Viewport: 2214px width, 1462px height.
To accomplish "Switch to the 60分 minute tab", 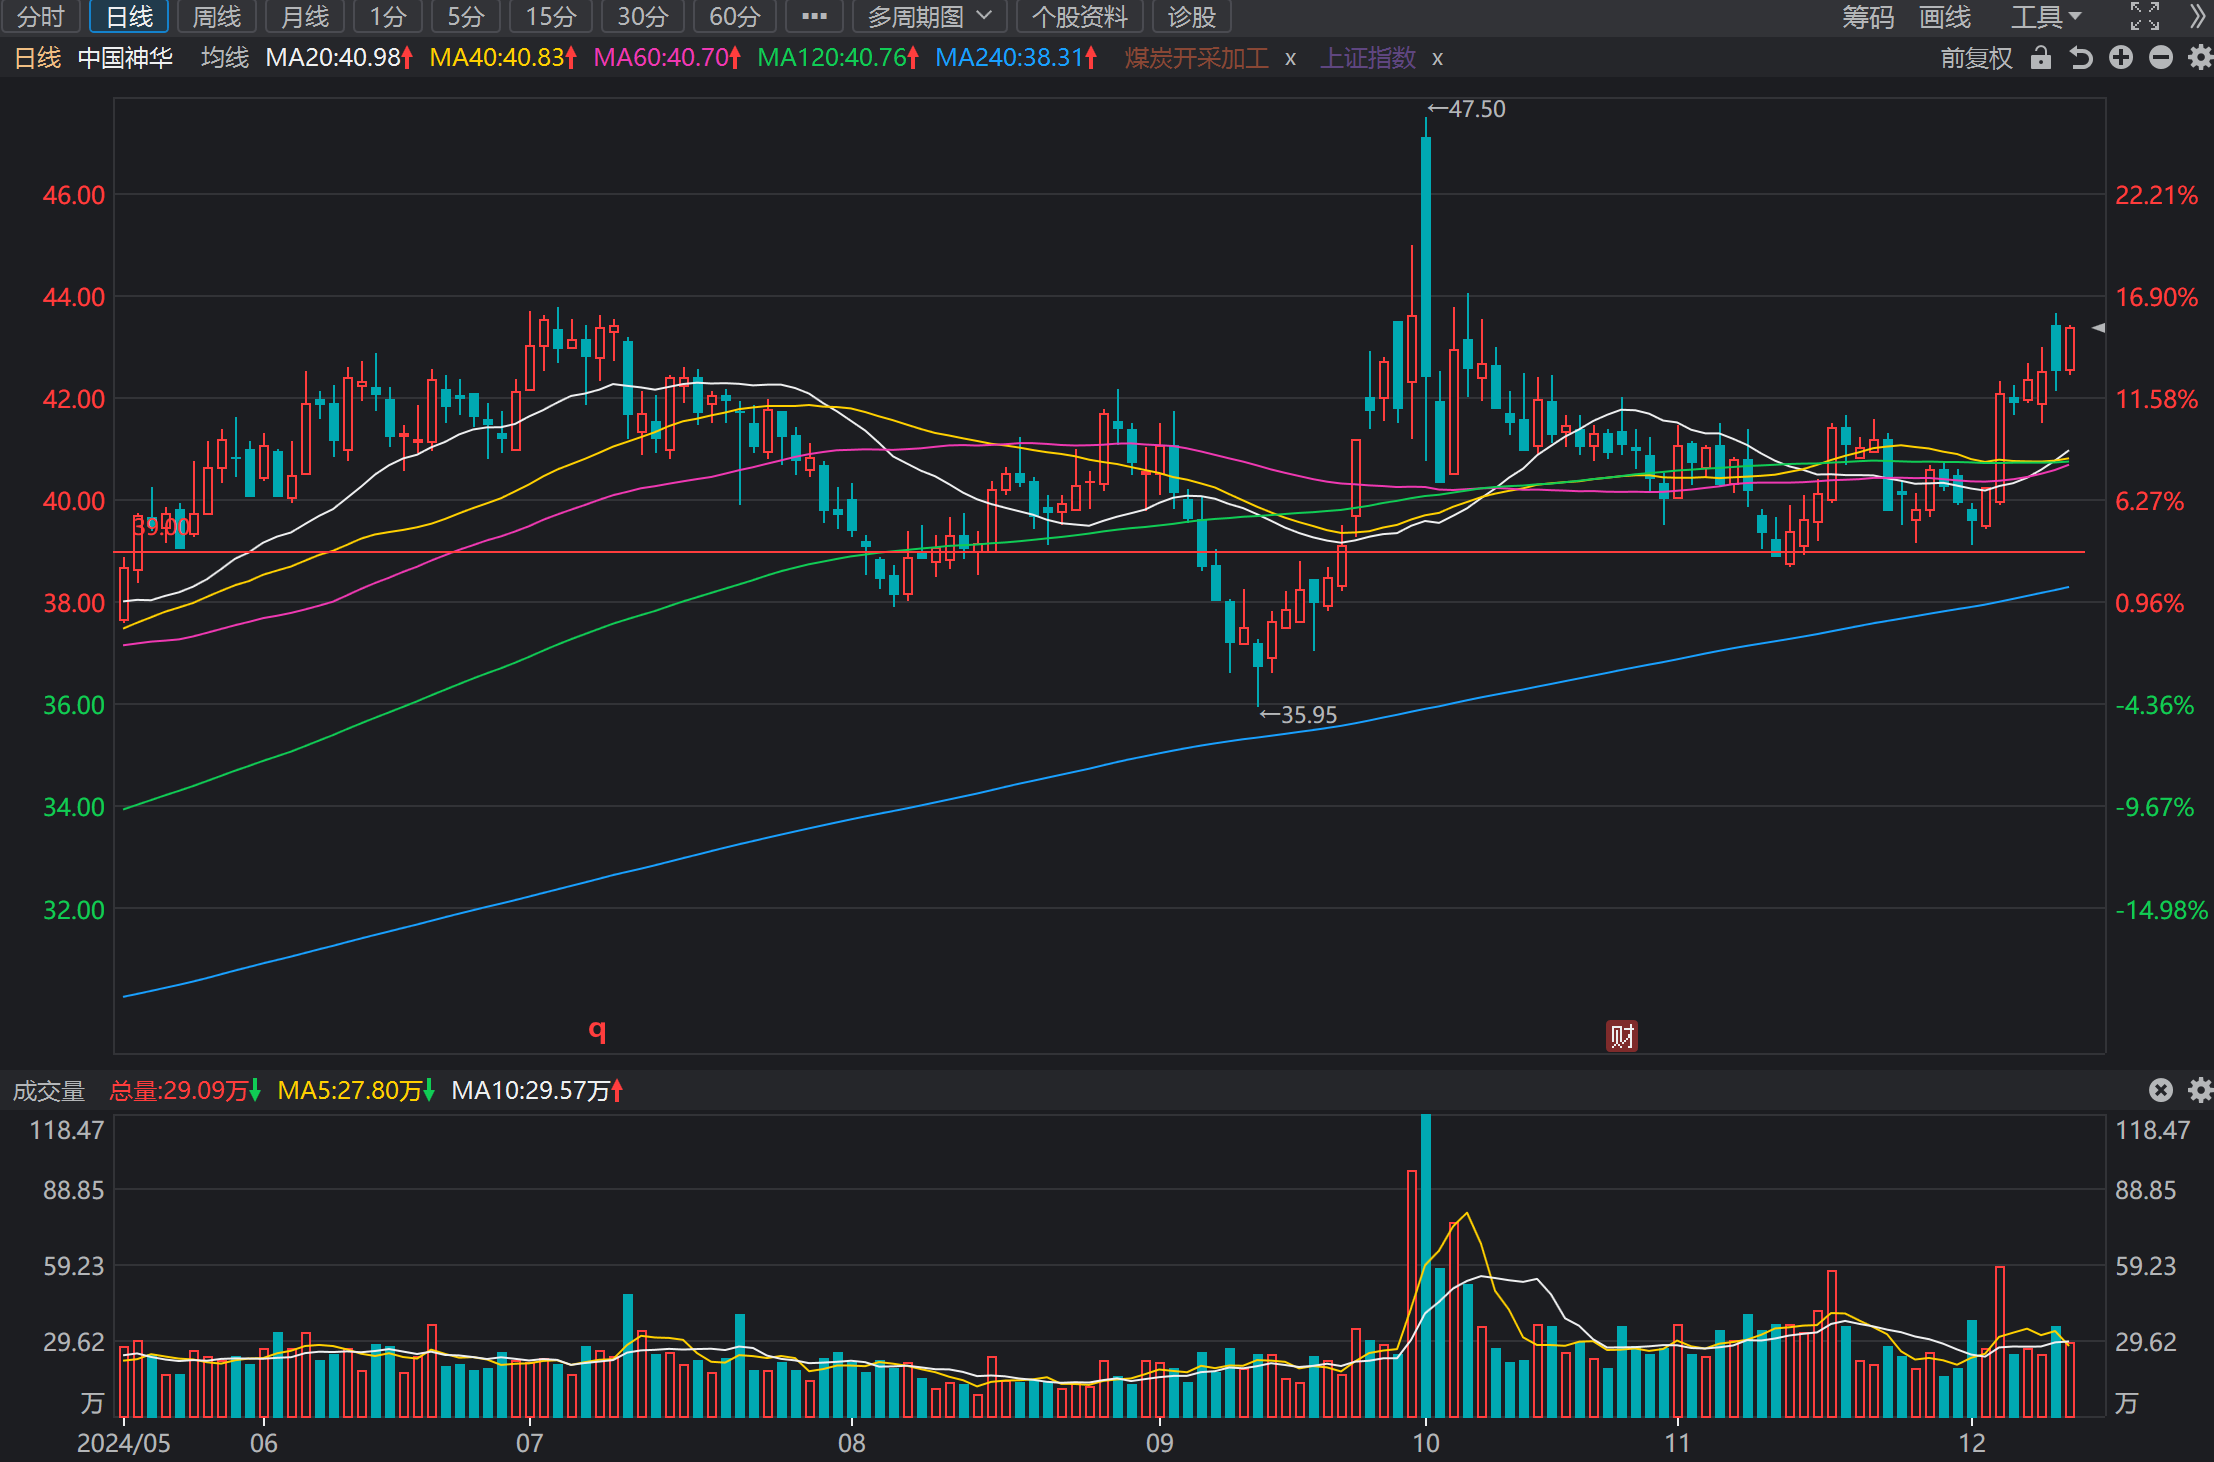I will click(734, 17).
